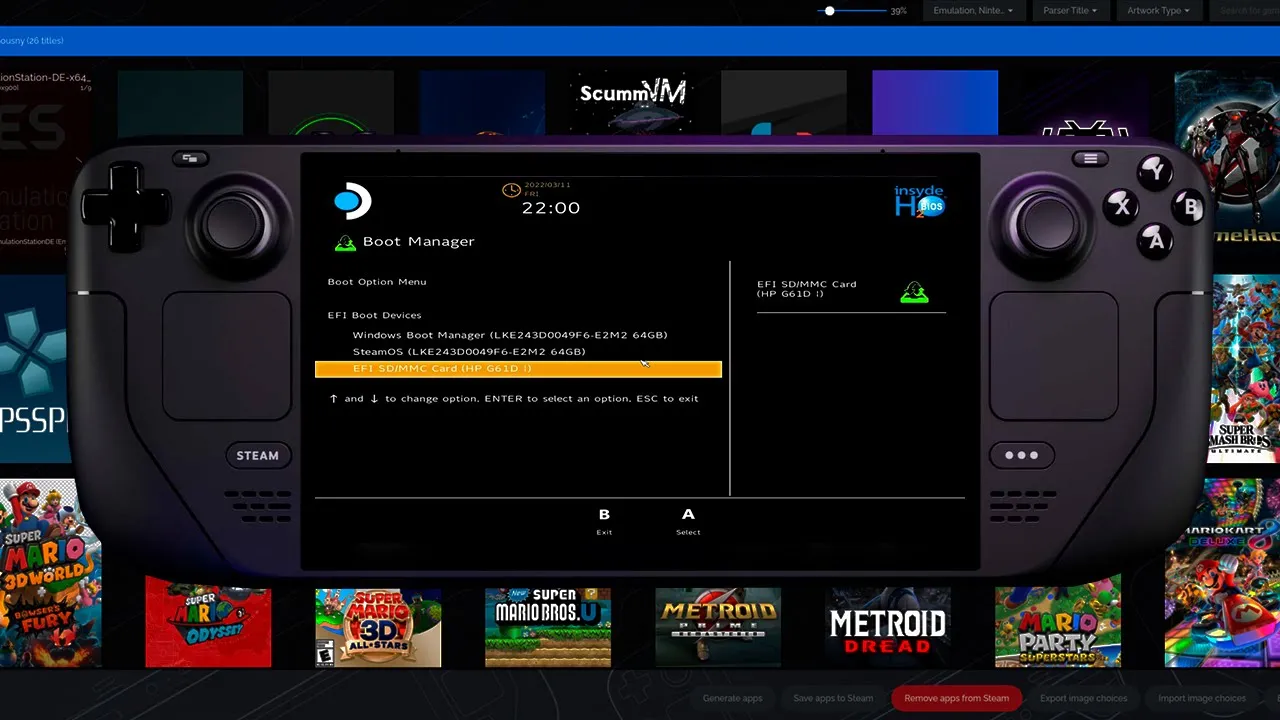Click Save apps to Steam
The image size is (1280, 720).
[x=833, y=698]
